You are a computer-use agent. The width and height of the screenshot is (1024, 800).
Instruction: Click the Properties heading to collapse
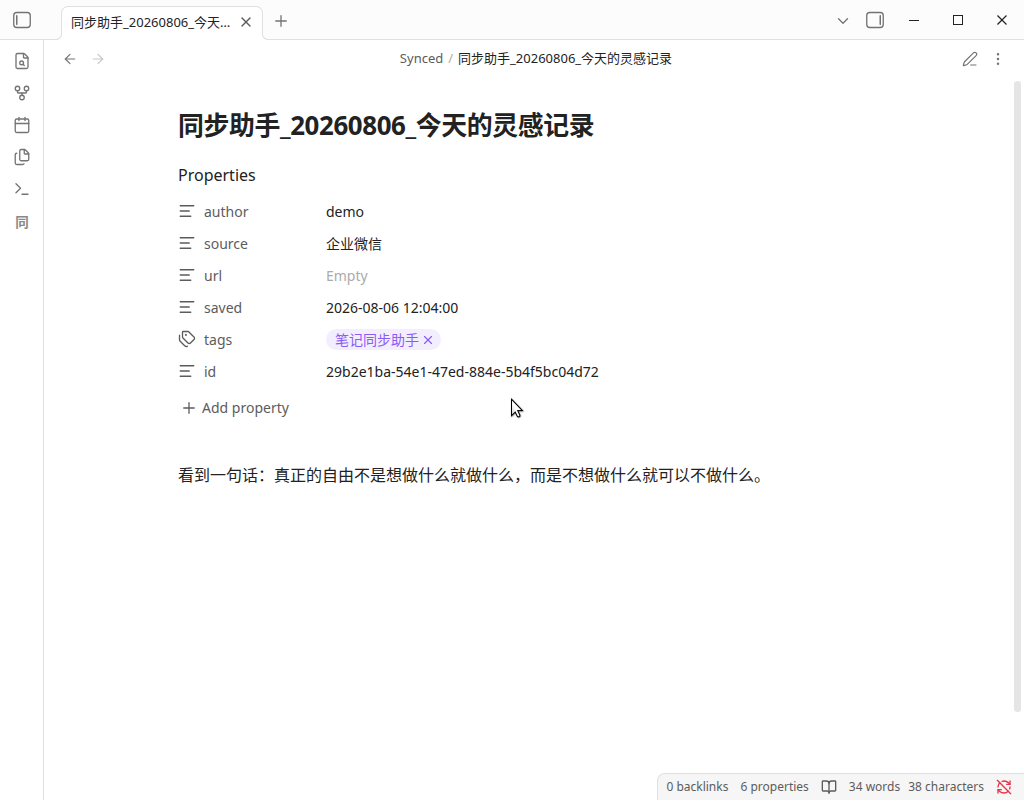pos(217,175)
